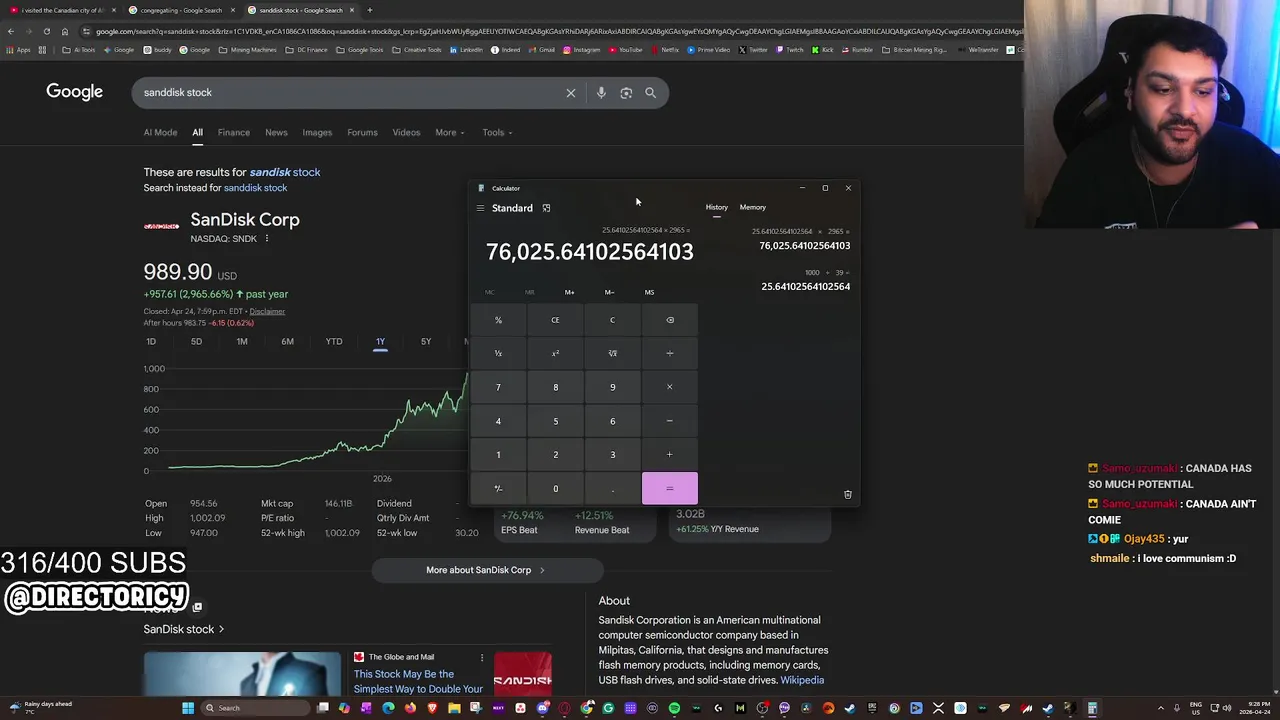The height and width of the screenshot is (720, 1280).
Task: Click the 0 key in Calculator
Action: tap(556, 489)
